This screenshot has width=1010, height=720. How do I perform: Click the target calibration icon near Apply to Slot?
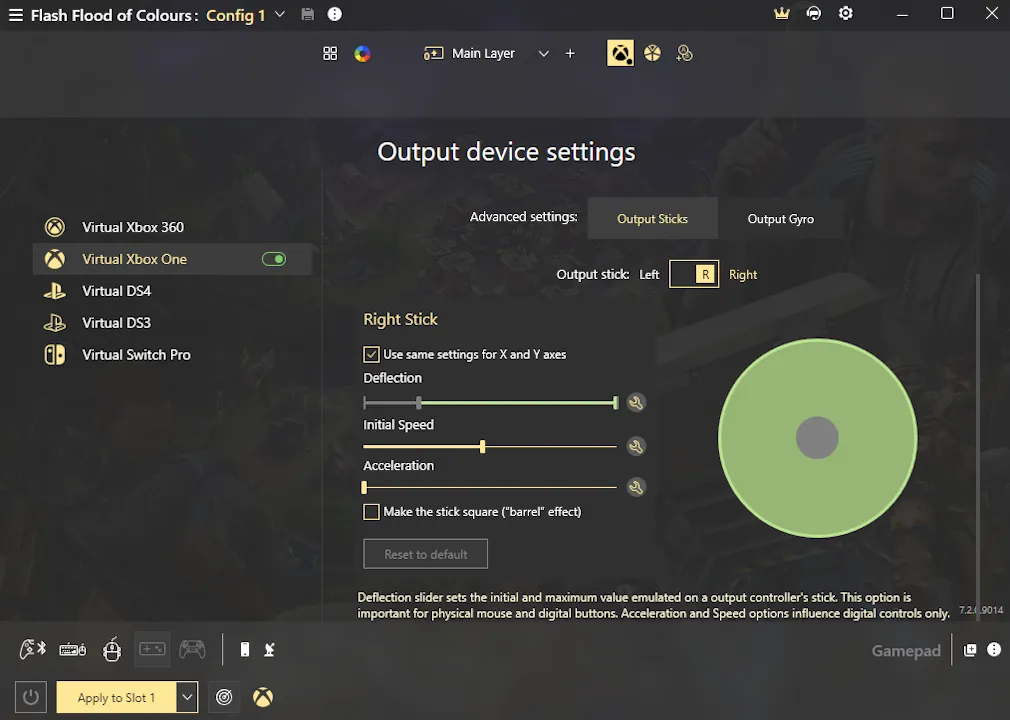click(x=224, y=697)
